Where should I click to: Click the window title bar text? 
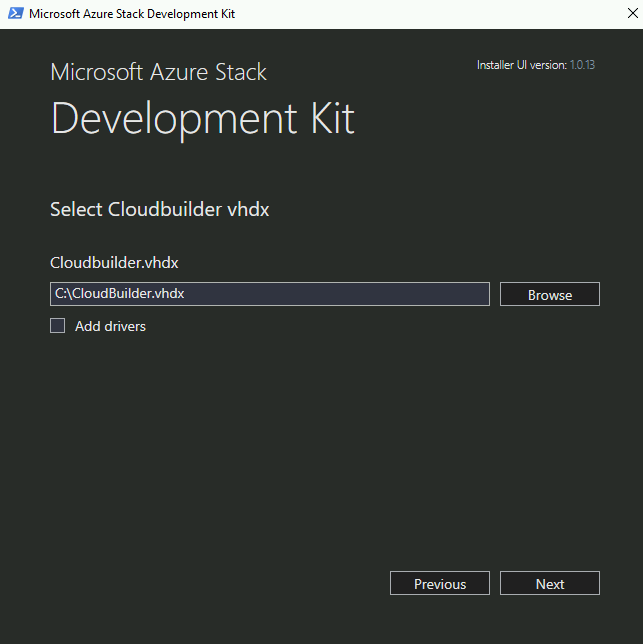coord(132,14)
